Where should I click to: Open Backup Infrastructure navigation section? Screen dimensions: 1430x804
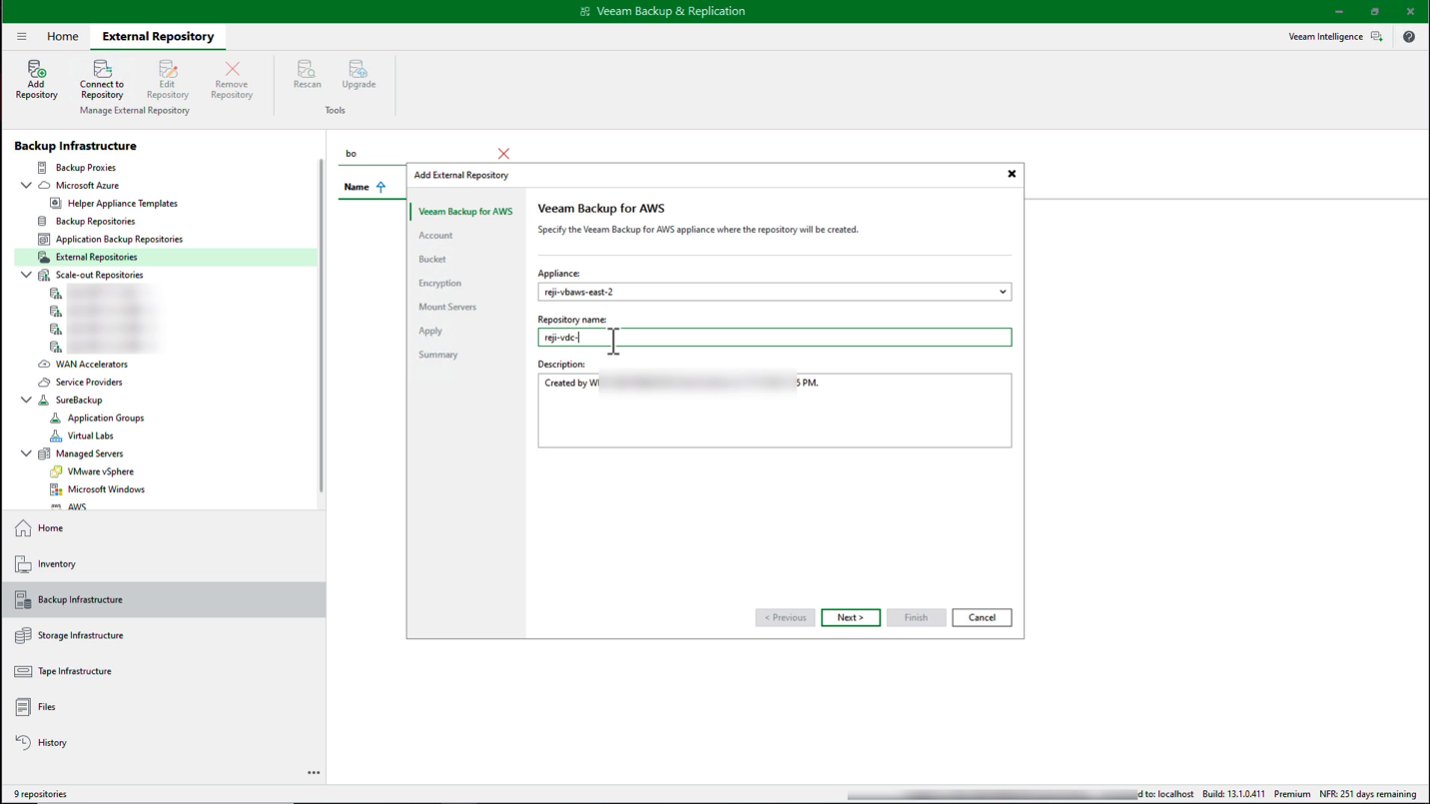point(163,599)
